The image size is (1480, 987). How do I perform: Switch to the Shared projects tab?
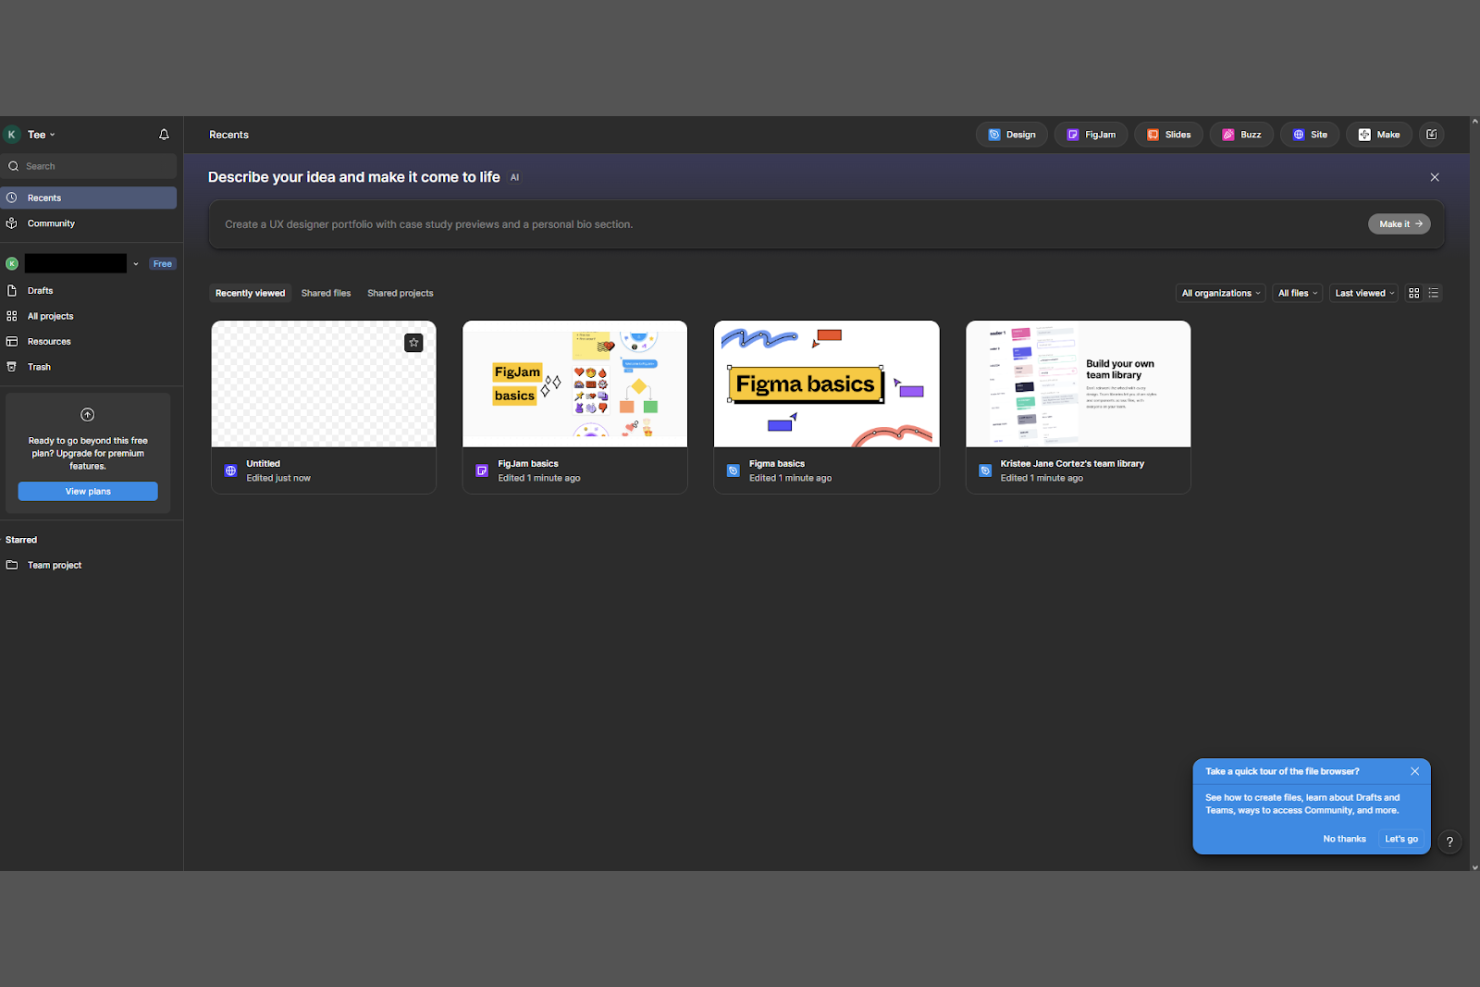tap(400, 292)
